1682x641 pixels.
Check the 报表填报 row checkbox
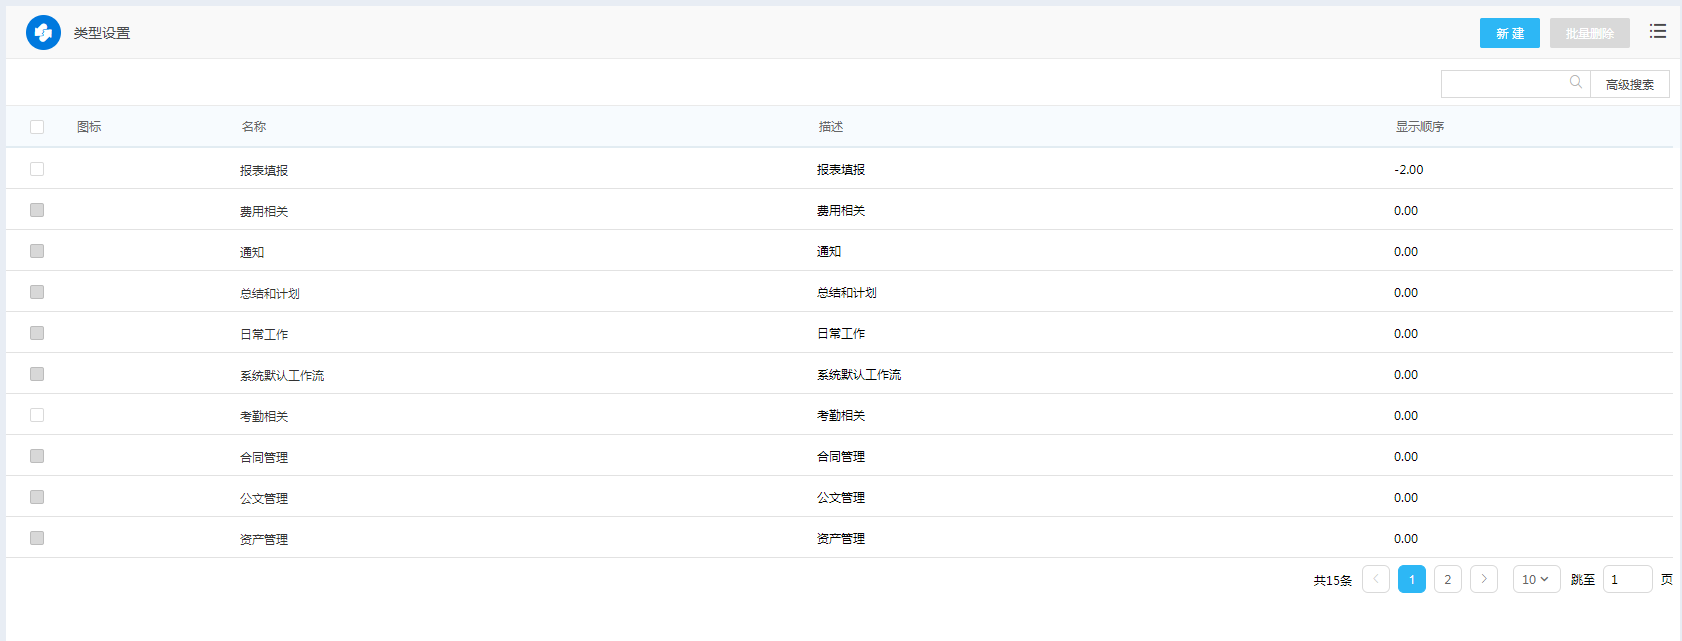point(37,169)
